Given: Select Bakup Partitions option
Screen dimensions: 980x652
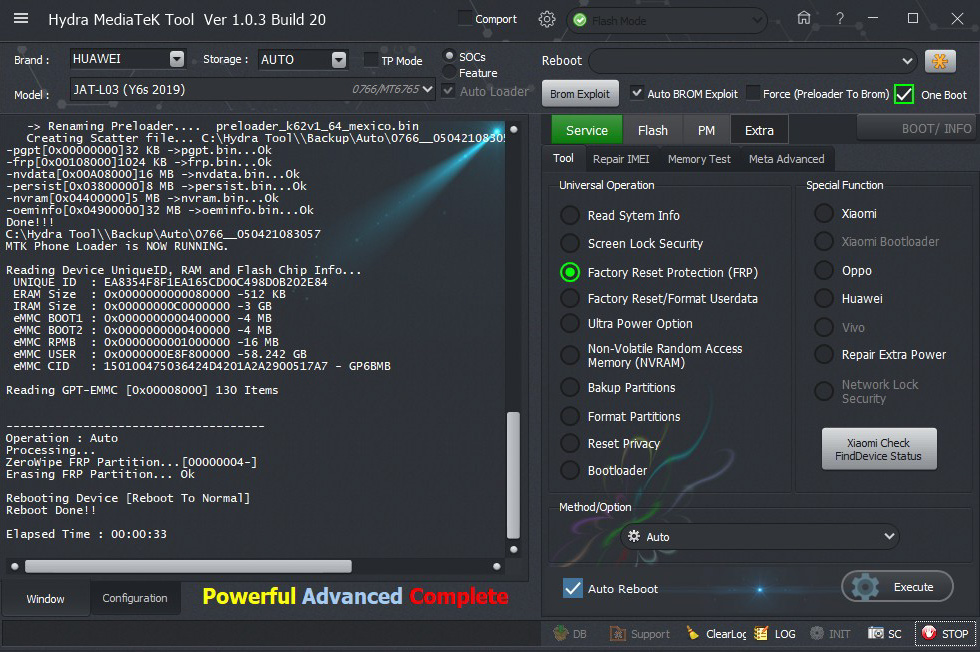Looking at the screenshot, I should 570,388.
